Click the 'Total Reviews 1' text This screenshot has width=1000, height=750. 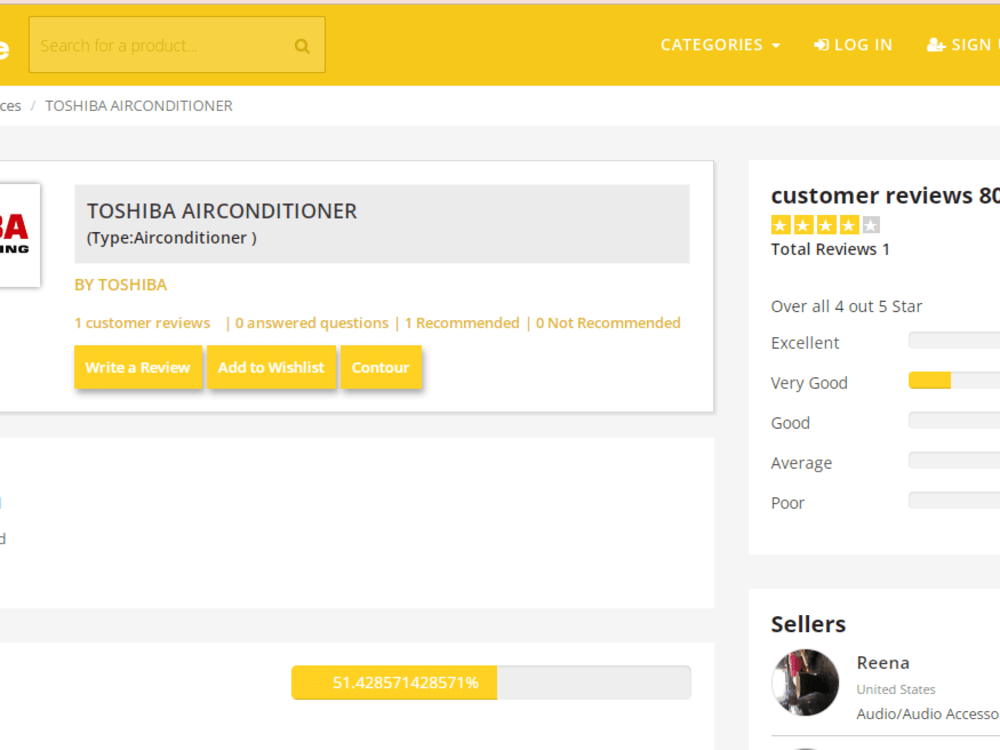(x=830, y=249)
